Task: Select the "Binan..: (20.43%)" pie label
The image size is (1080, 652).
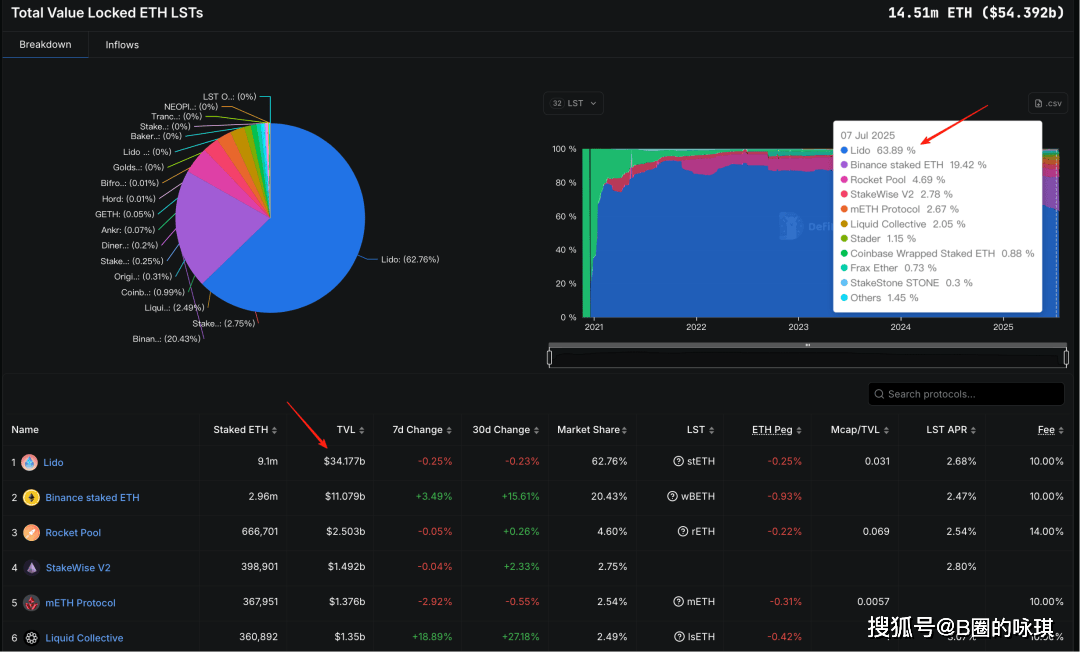Action: click(x=167, y=339)
